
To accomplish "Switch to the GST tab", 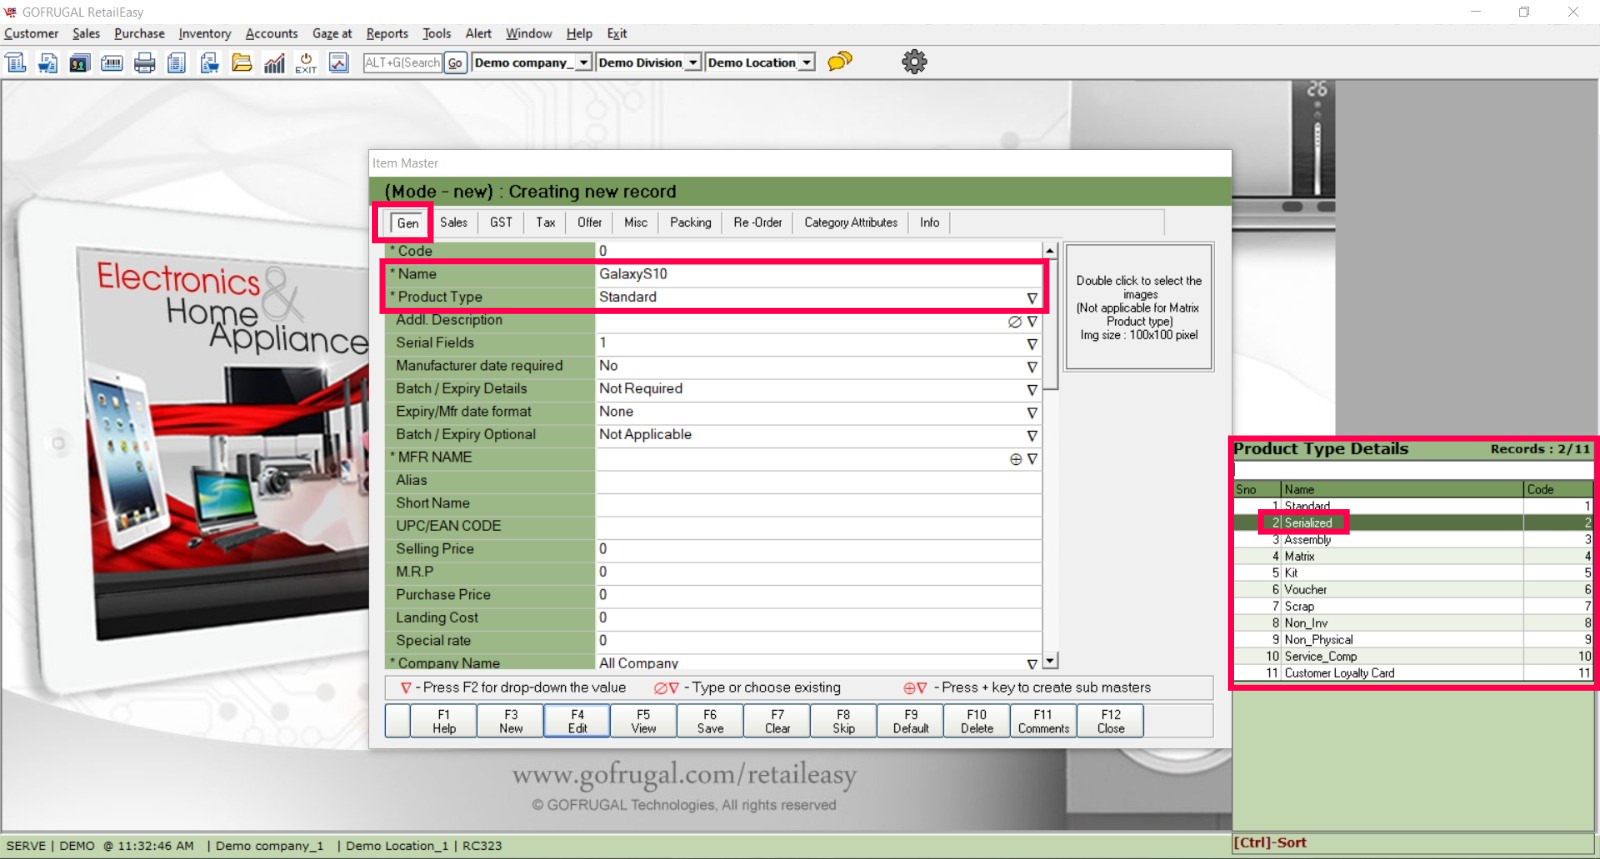I will pyautogui.click(x=501, y=222).
